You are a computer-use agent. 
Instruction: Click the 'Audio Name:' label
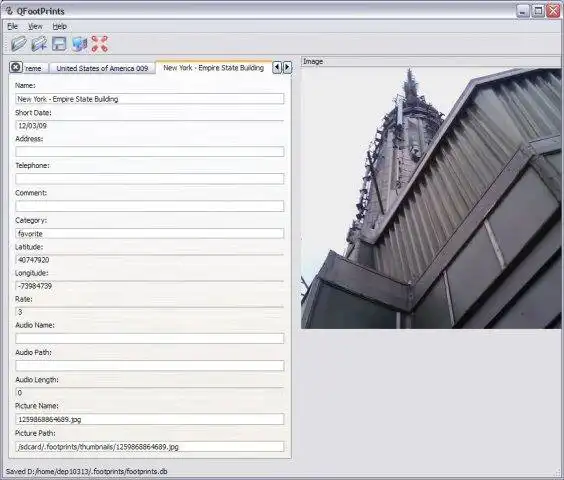coord(35,325)
